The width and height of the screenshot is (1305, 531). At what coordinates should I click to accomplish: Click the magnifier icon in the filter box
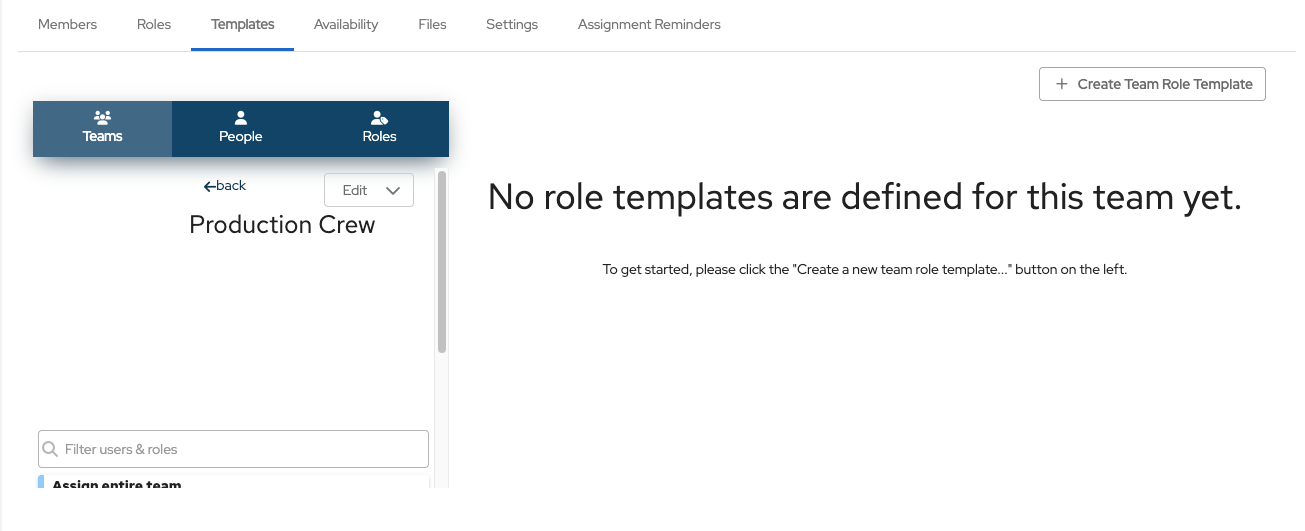click(x=51, y=449)
